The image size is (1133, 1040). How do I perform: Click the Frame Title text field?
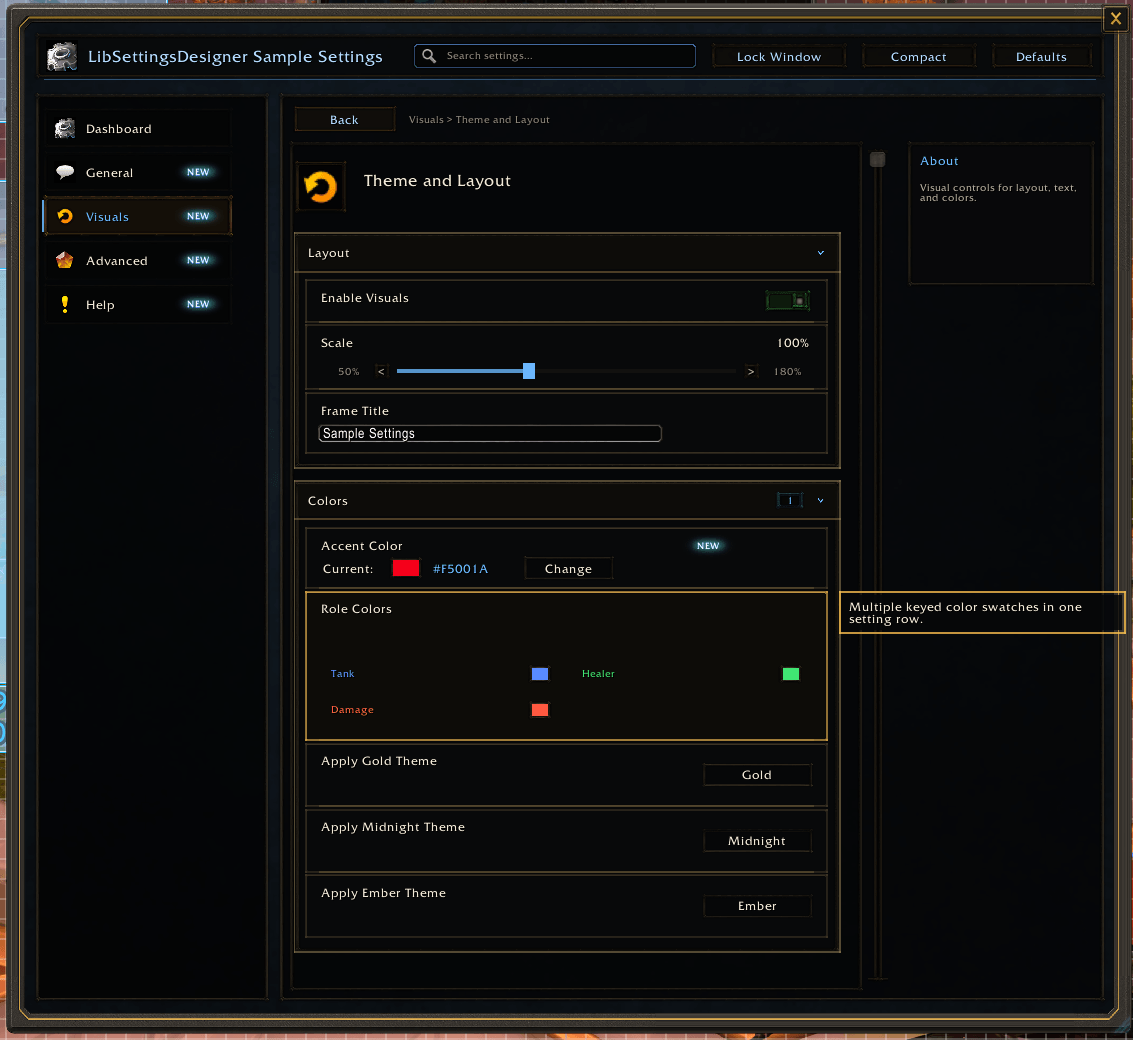490,434
